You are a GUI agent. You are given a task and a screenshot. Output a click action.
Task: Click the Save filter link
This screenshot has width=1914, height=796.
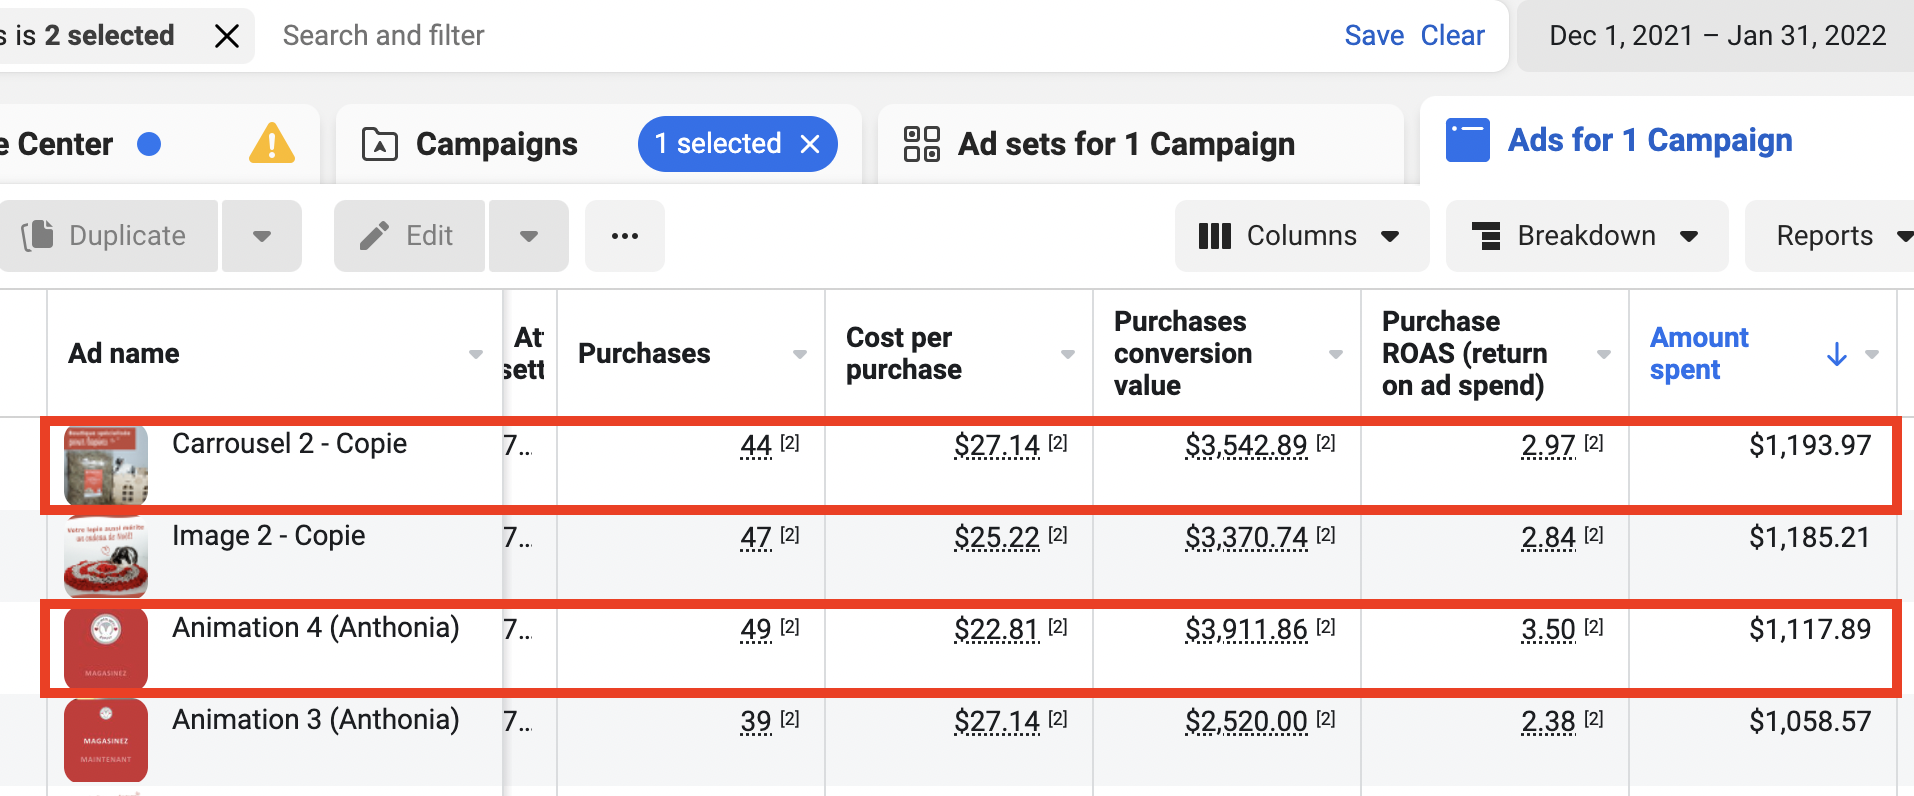tap(1374, 36)
